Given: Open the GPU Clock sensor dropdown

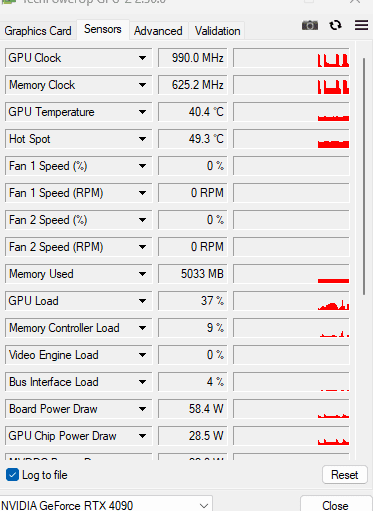Looking at the screenshot, I should (x=142, y=58).
